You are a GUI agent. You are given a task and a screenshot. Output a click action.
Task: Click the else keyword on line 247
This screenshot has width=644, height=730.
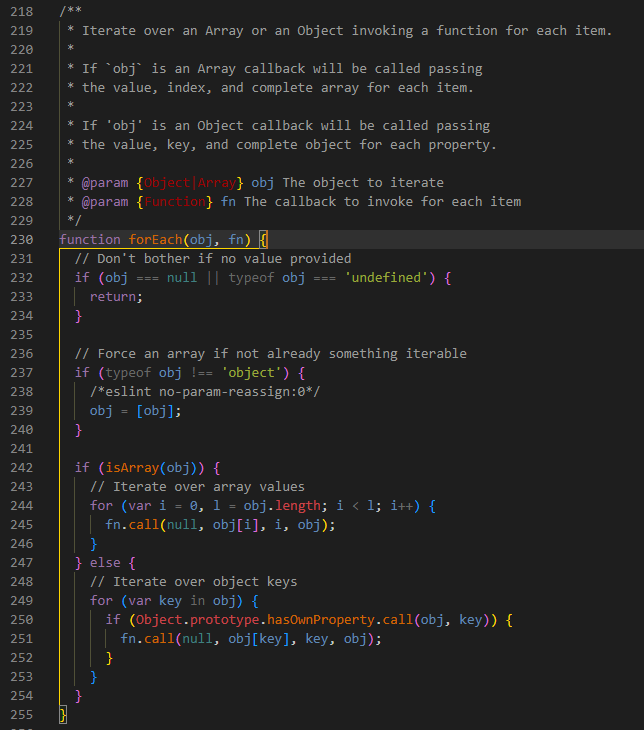(105, 563)
